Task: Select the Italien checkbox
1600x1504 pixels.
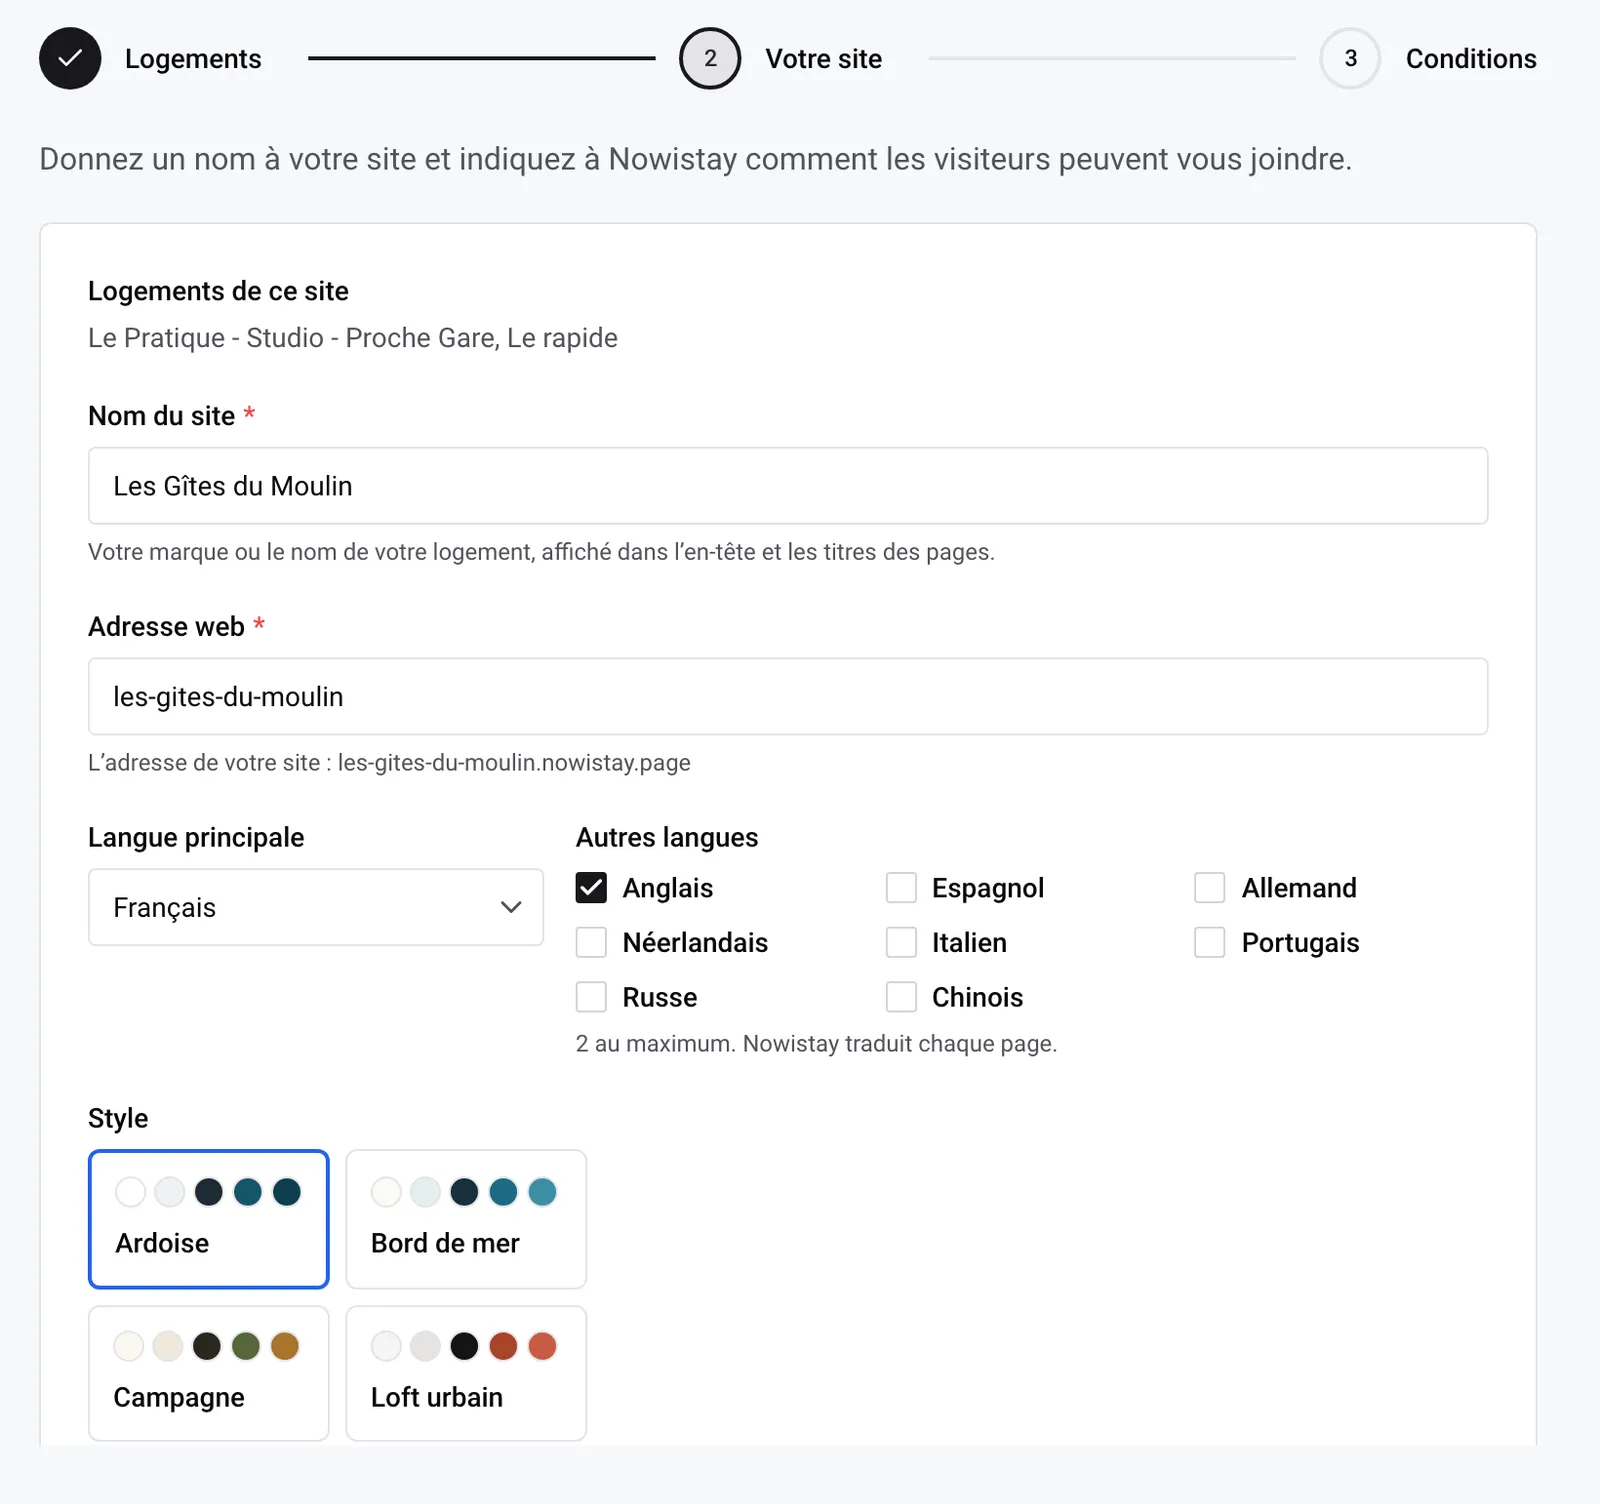Action: pos(901,942)
